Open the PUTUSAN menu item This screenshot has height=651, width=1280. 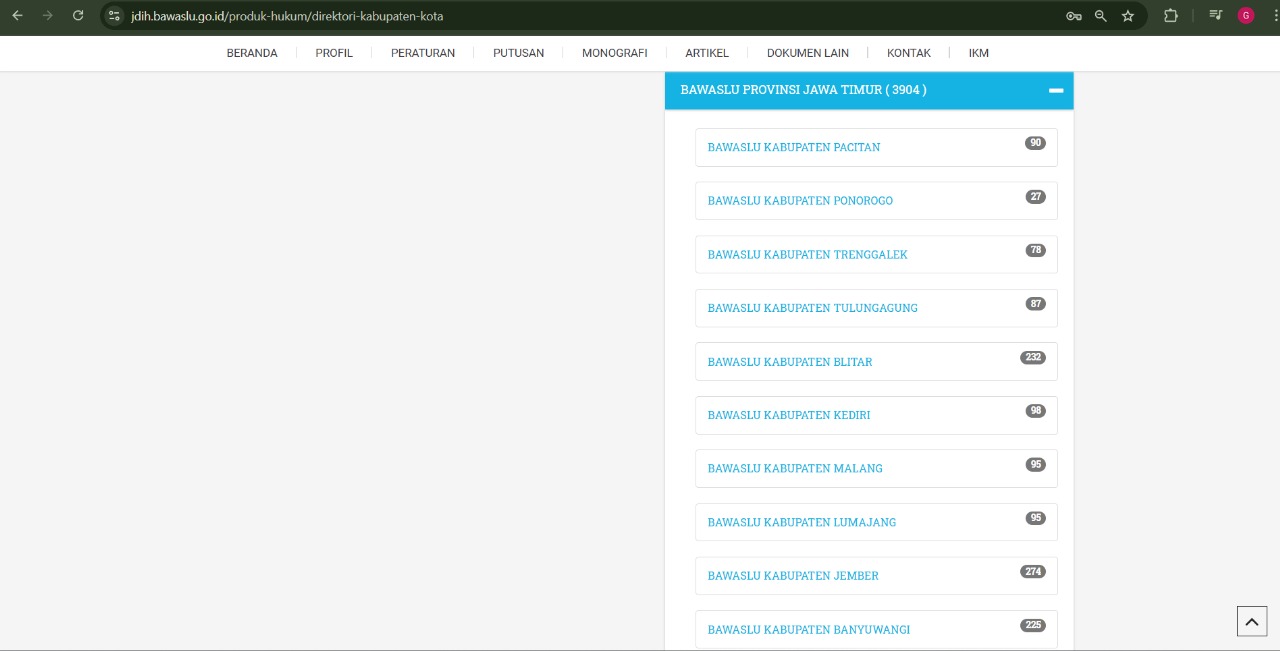pos(518,53)
